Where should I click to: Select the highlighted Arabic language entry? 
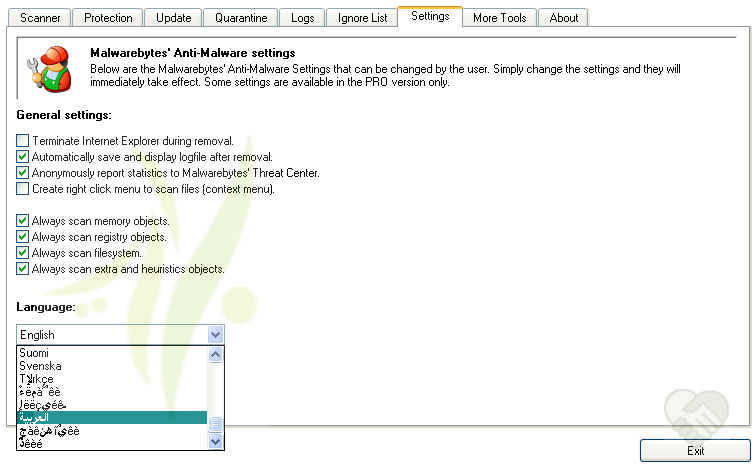(112, 417)
